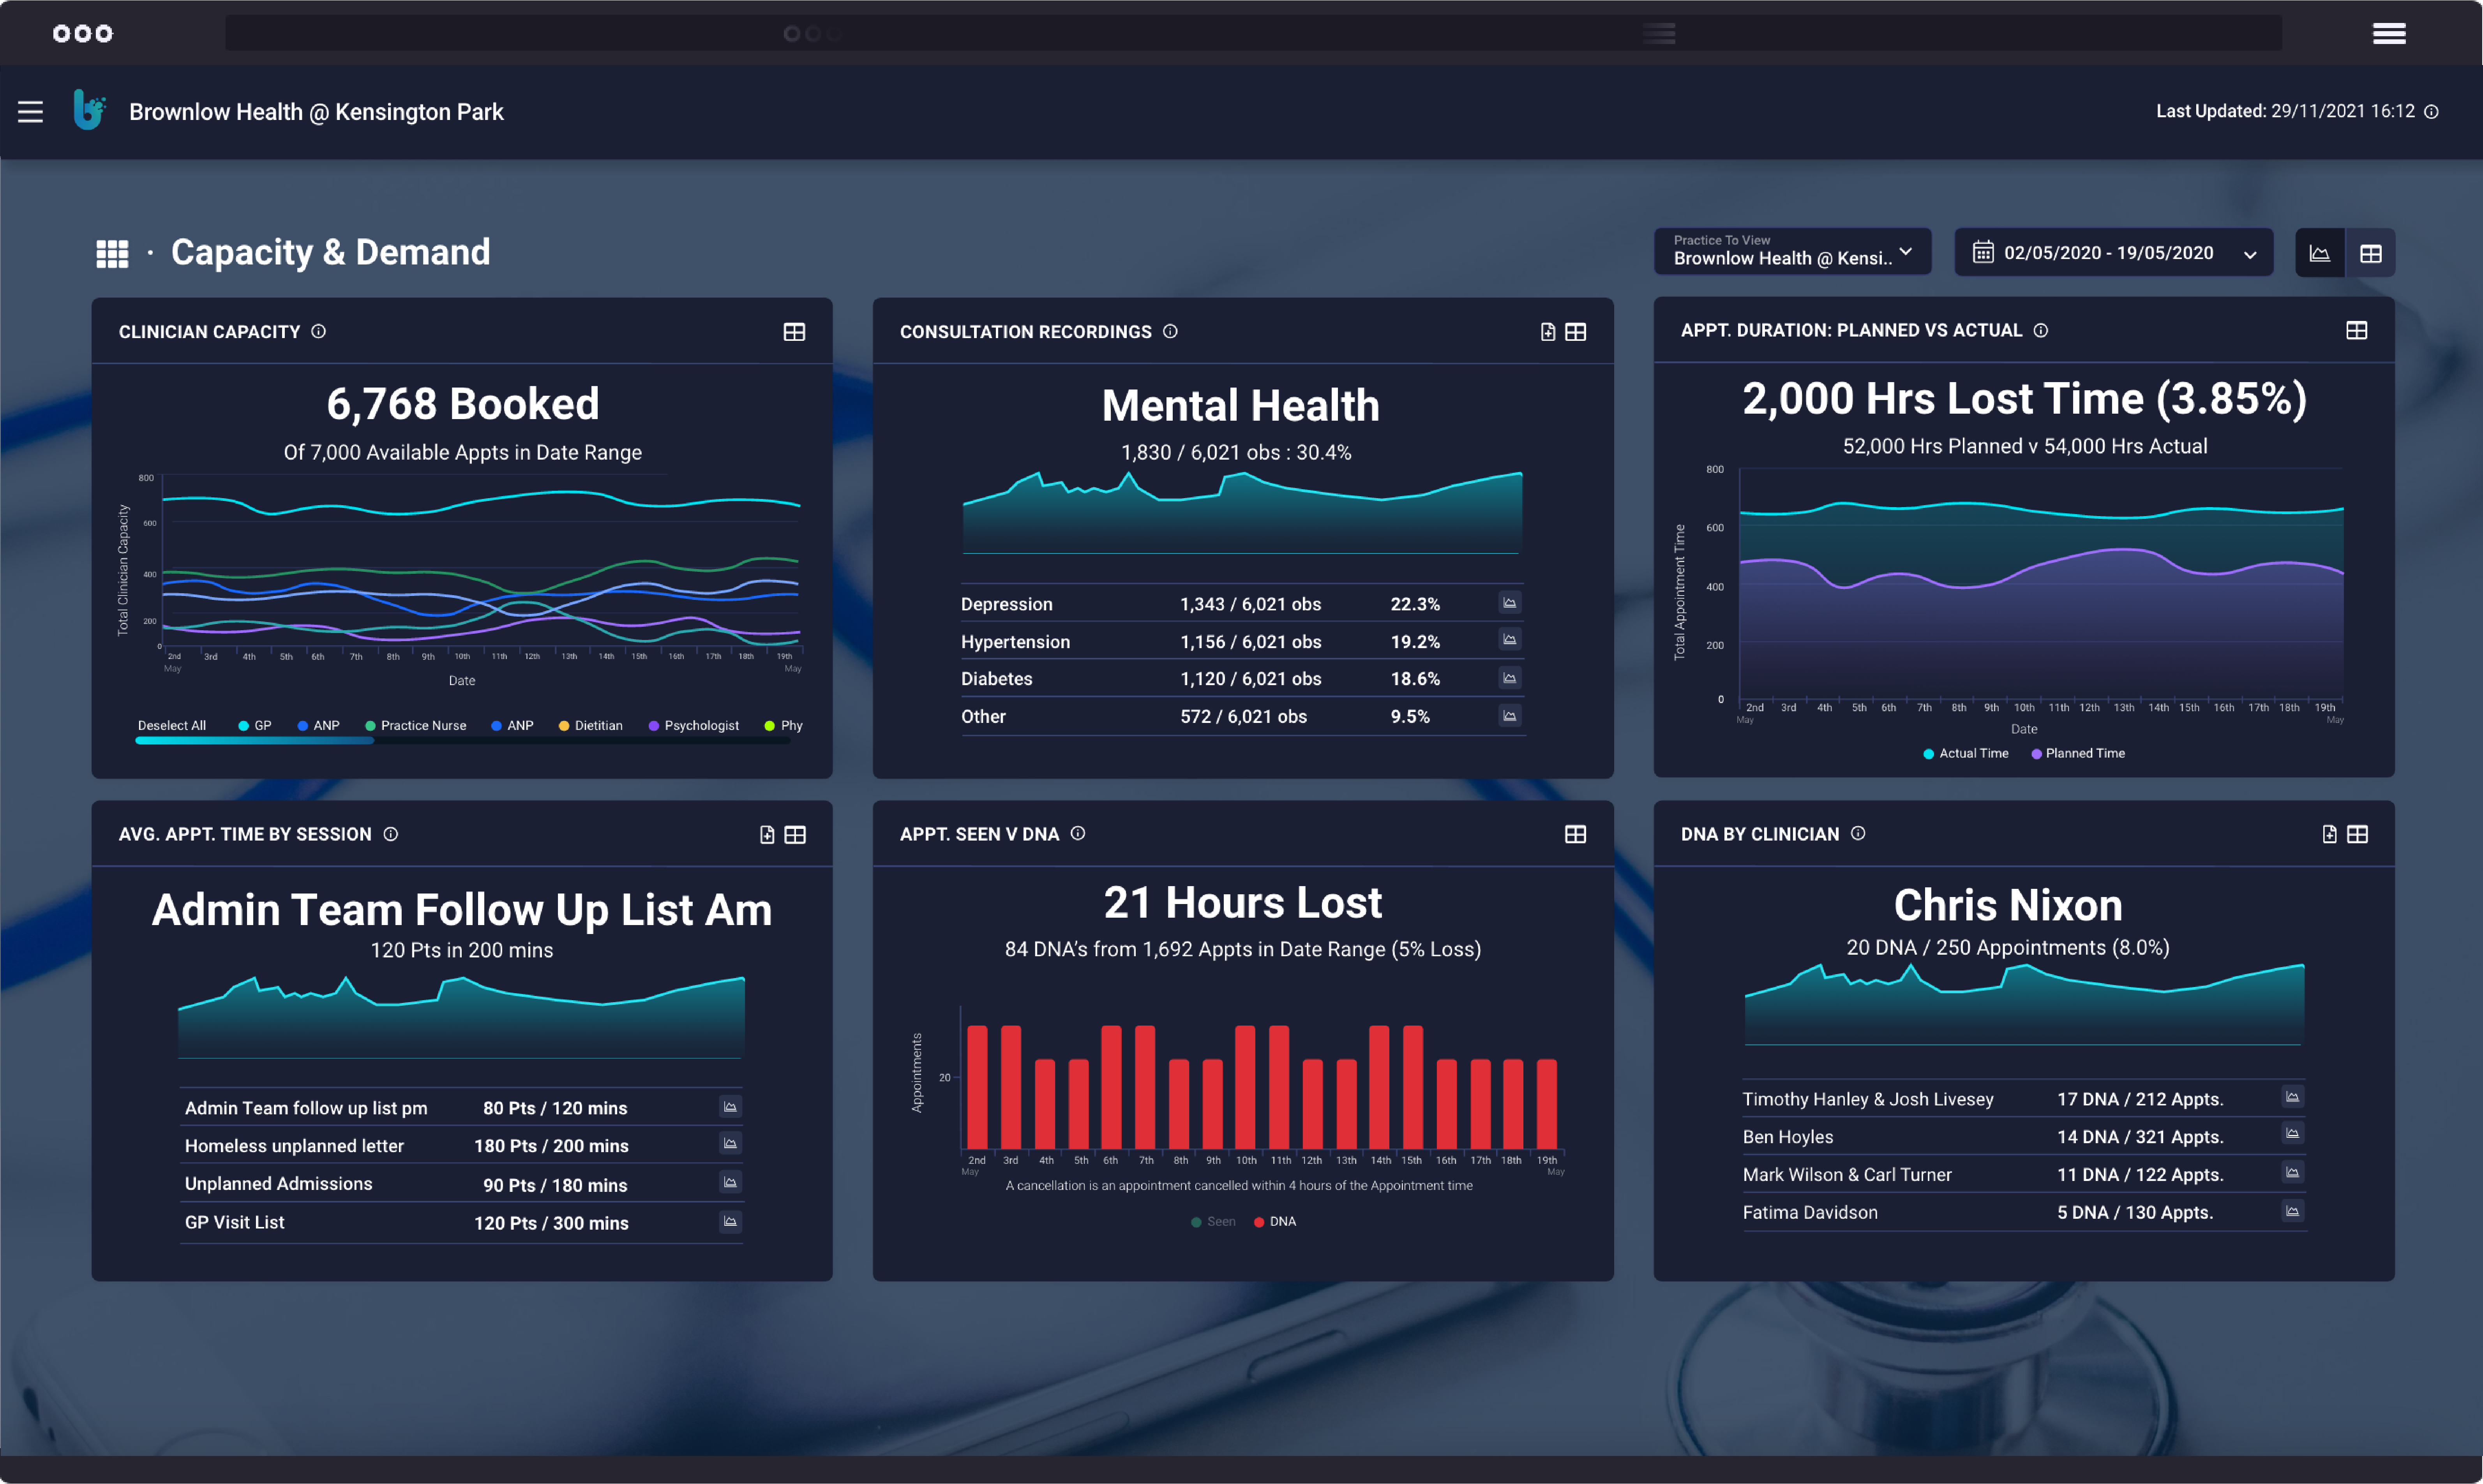Viewport: 2483px width, 1484px height.
Task: Click info icon beside Appt. Seen v DNA title
Action: [1078, 833]
